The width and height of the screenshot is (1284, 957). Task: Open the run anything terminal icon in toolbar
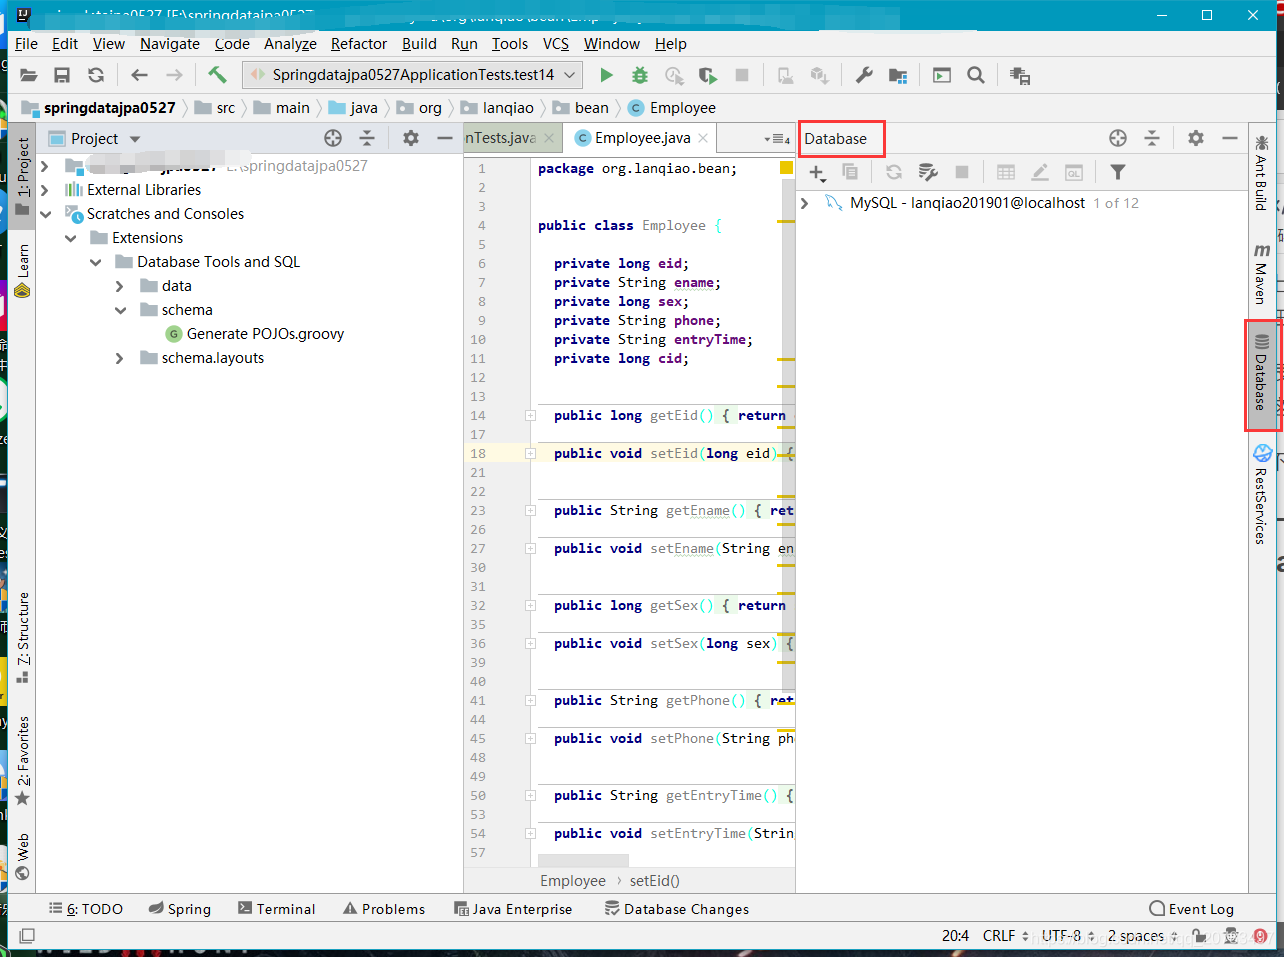942,75
